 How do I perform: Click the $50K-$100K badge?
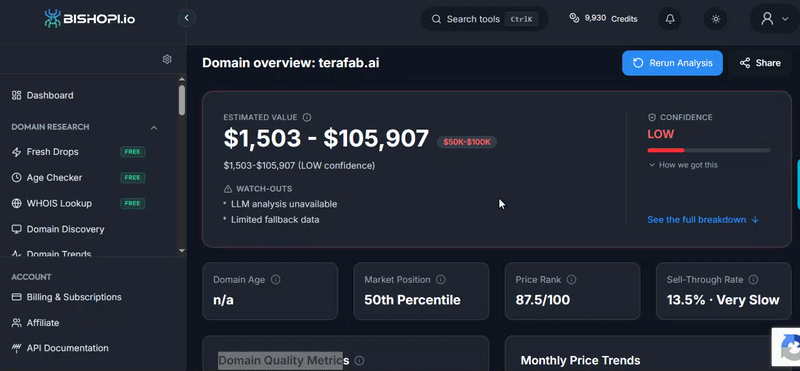point(467,142)
